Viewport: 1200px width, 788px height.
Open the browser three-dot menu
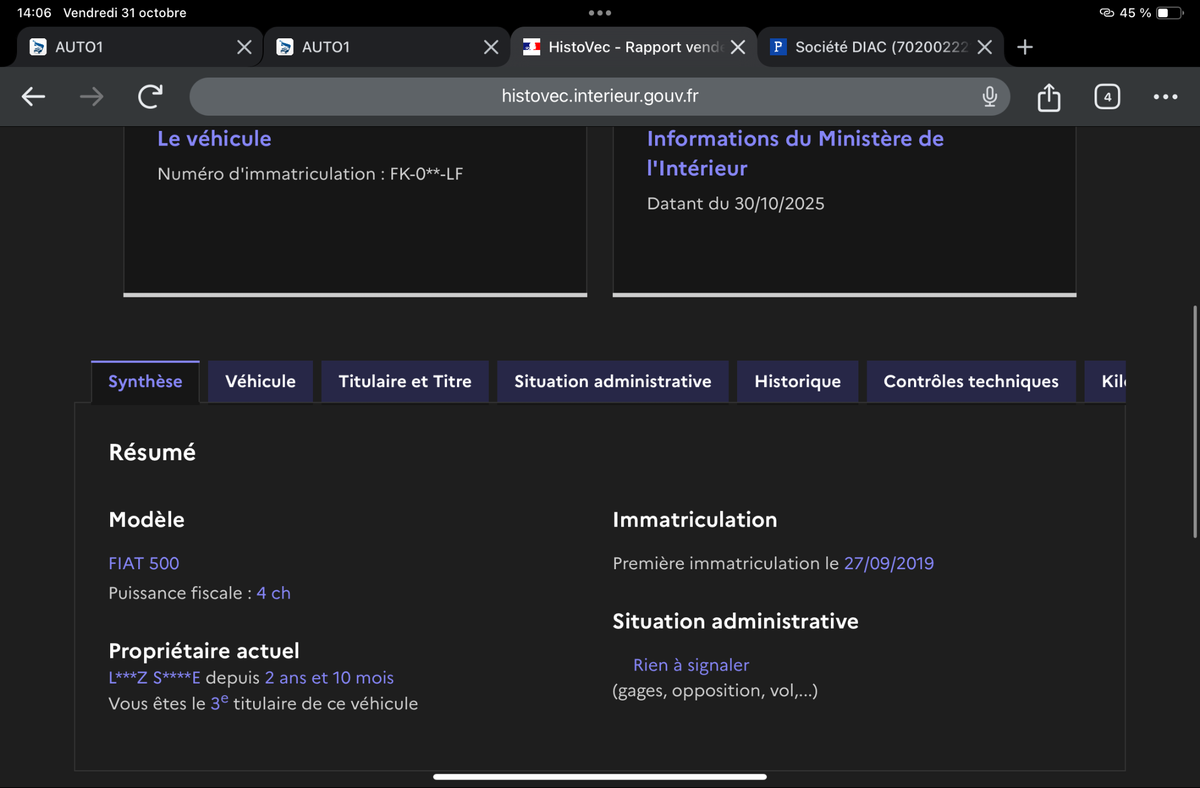click(1165, 97)
